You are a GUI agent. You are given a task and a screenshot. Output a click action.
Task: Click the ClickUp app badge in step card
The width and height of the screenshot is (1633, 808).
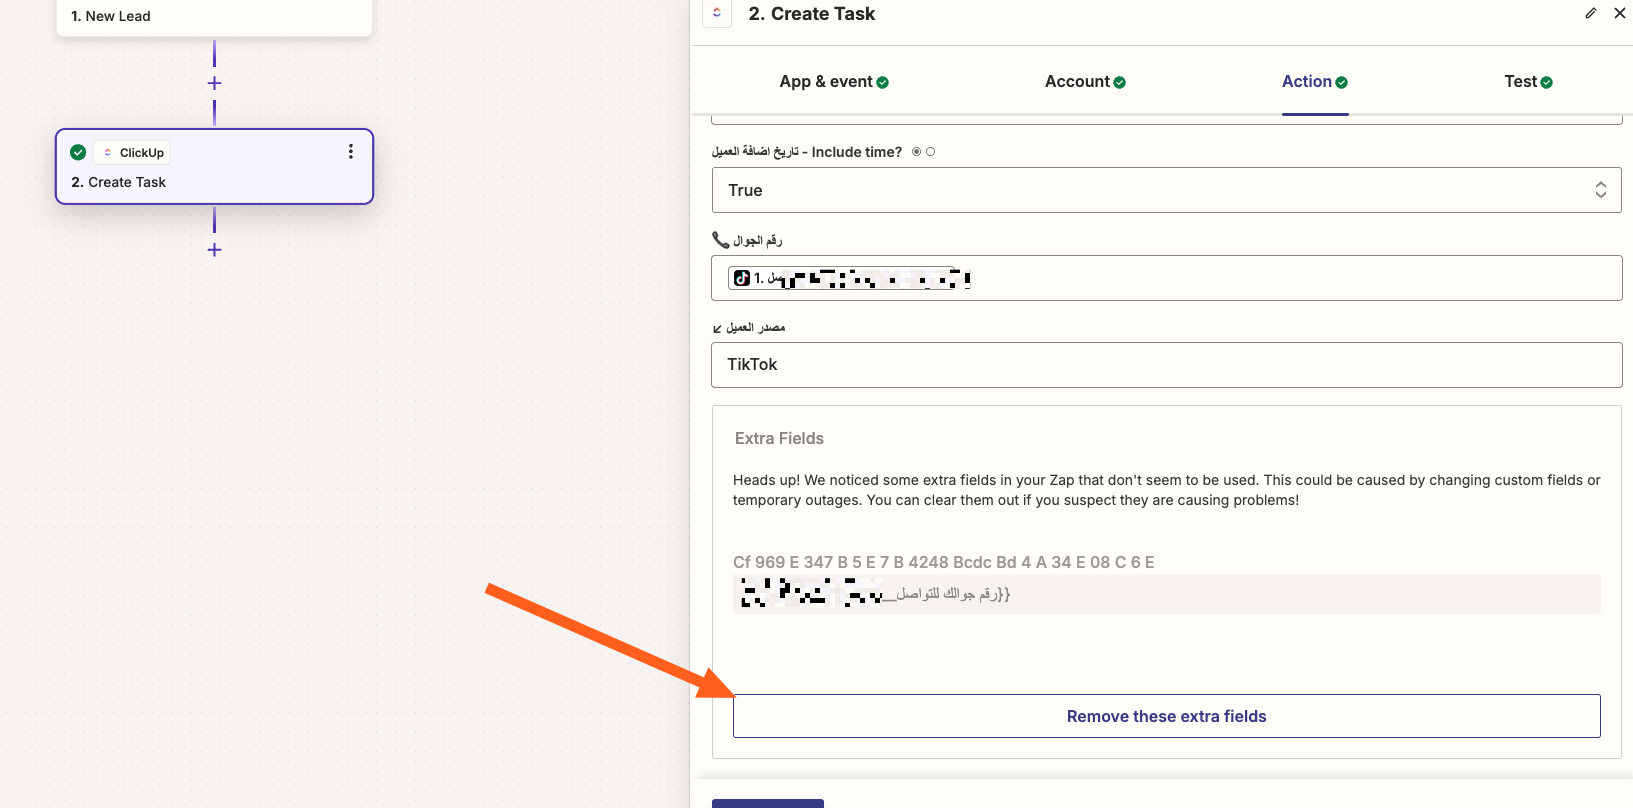[x=132, y=153]
